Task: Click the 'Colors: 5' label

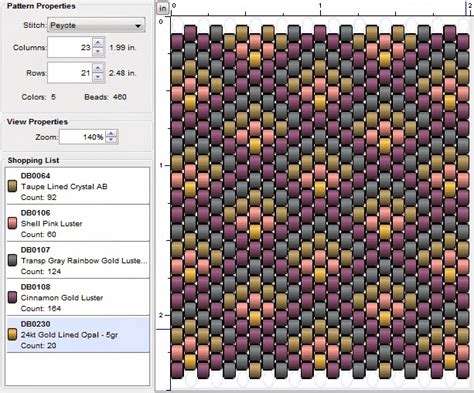Action: pos(38,97)
